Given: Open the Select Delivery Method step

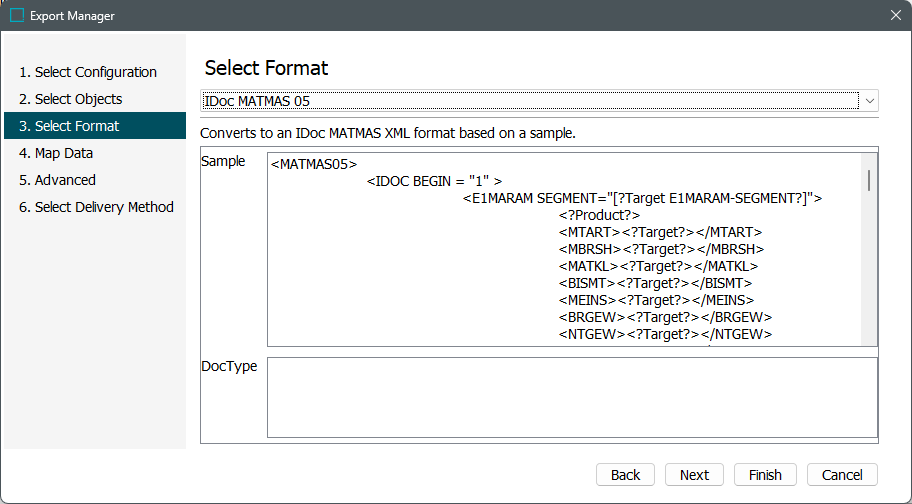Looking at the screenshot, I should coord(96,207).
